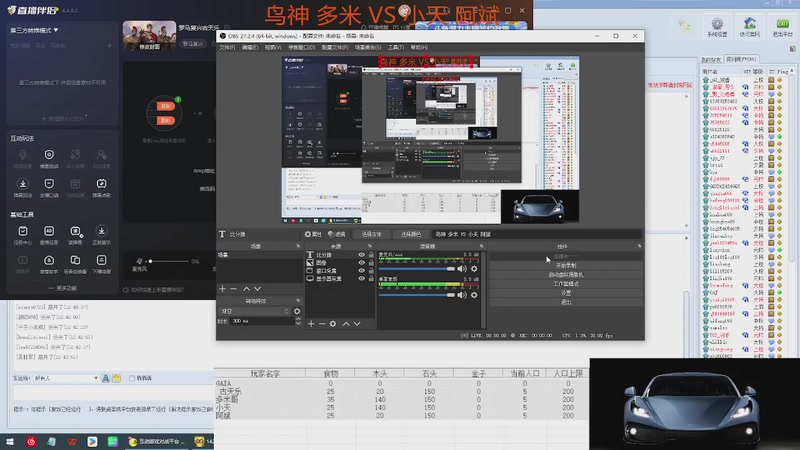This screenshot has height=450, width=800.
Task: Open OBS 编辑(E) menu
Action: [x=249, y=47]
